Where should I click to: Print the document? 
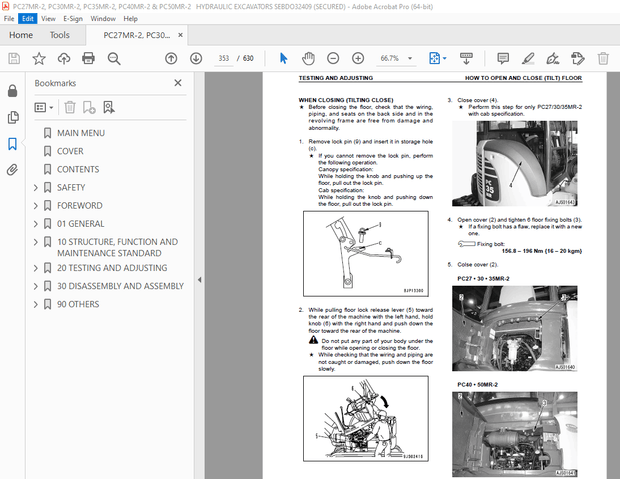pos(88,59)
